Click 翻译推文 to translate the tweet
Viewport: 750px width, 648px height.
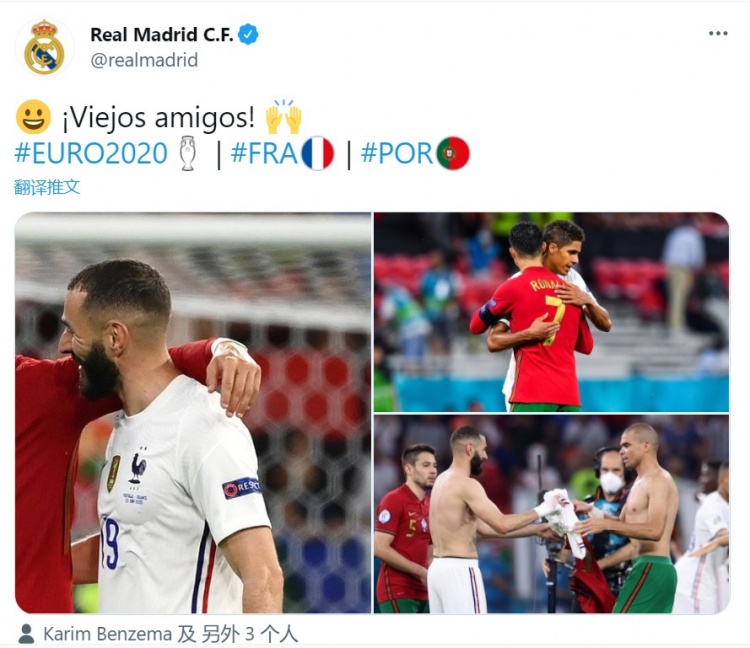pyautogui.click(x=47, y=187)
